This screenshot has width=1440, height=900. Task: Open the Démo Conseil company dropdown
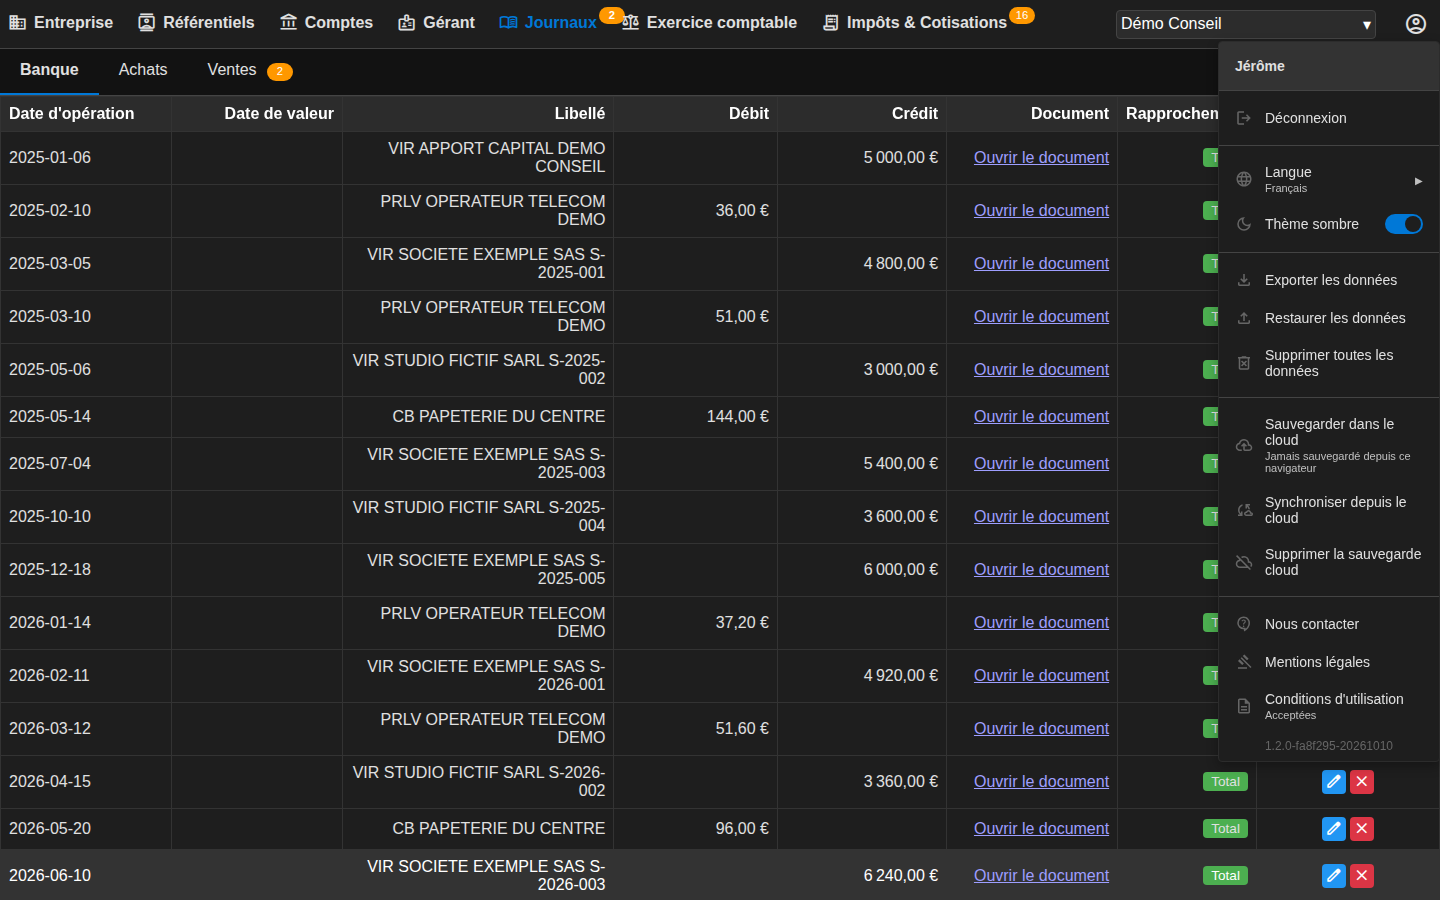[x=1246, y=24]
